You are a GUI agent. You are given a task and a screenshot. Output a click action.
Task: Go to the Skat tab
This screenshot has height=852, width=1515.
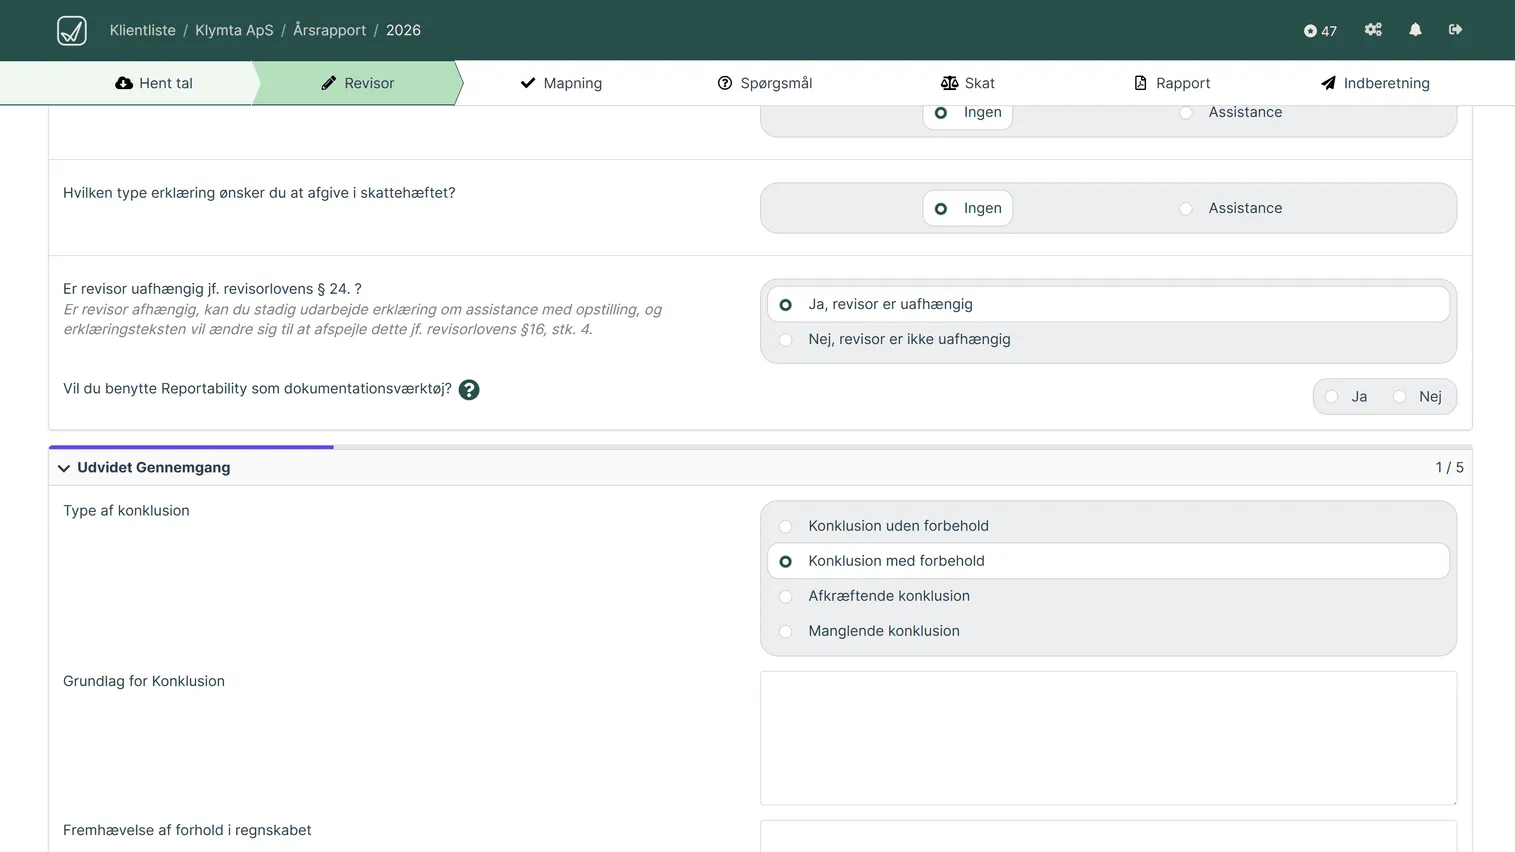coord(968,83)
